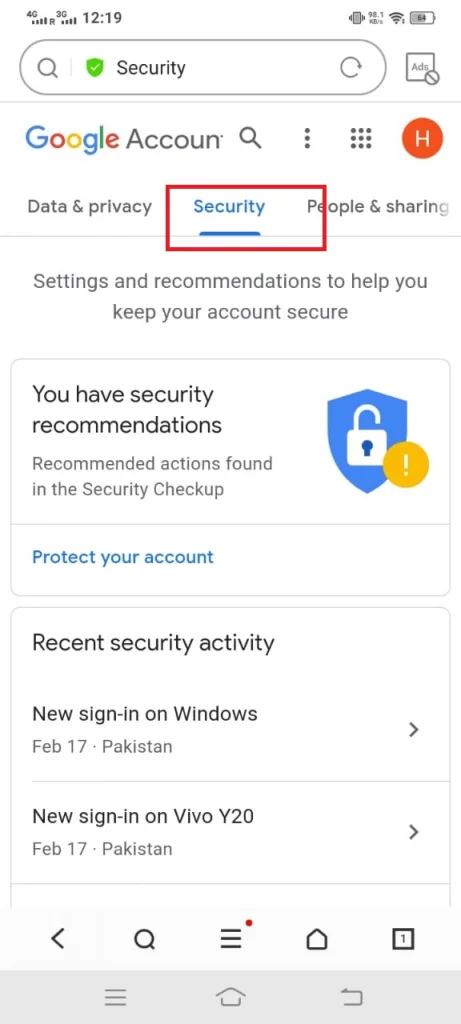Tap the search magnifier in address bar

pyautogui.click(x=48, y=67)
